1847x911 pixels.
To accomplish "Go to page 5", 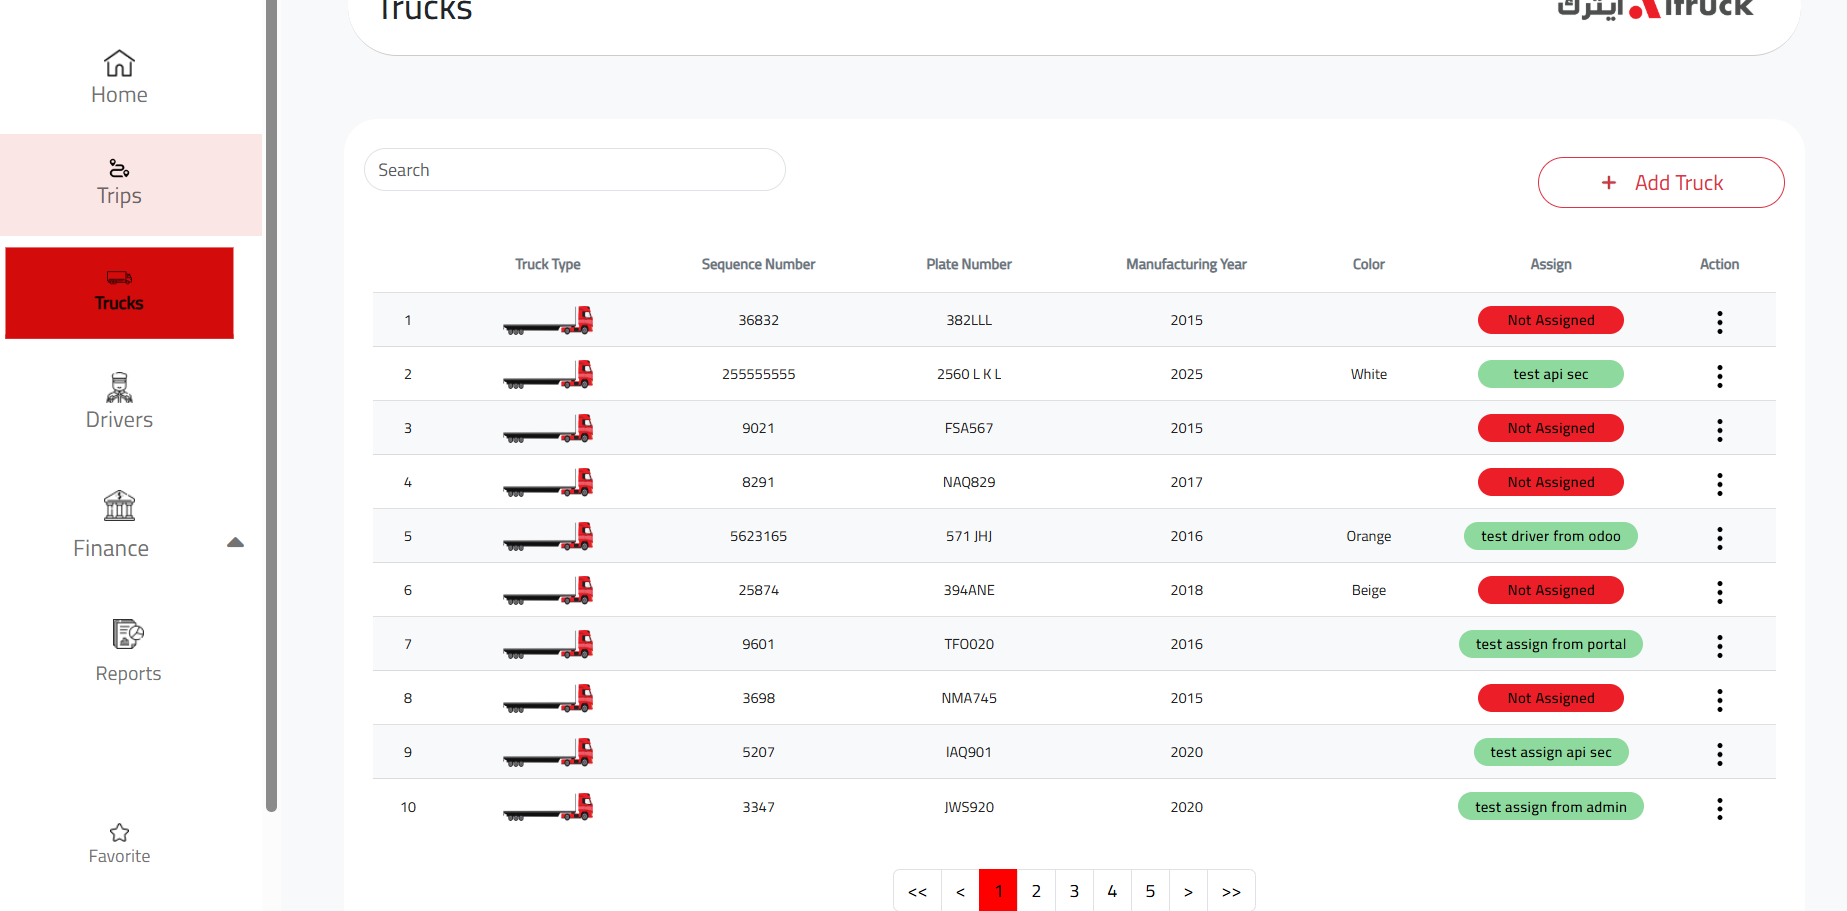I will point(1150,890).
